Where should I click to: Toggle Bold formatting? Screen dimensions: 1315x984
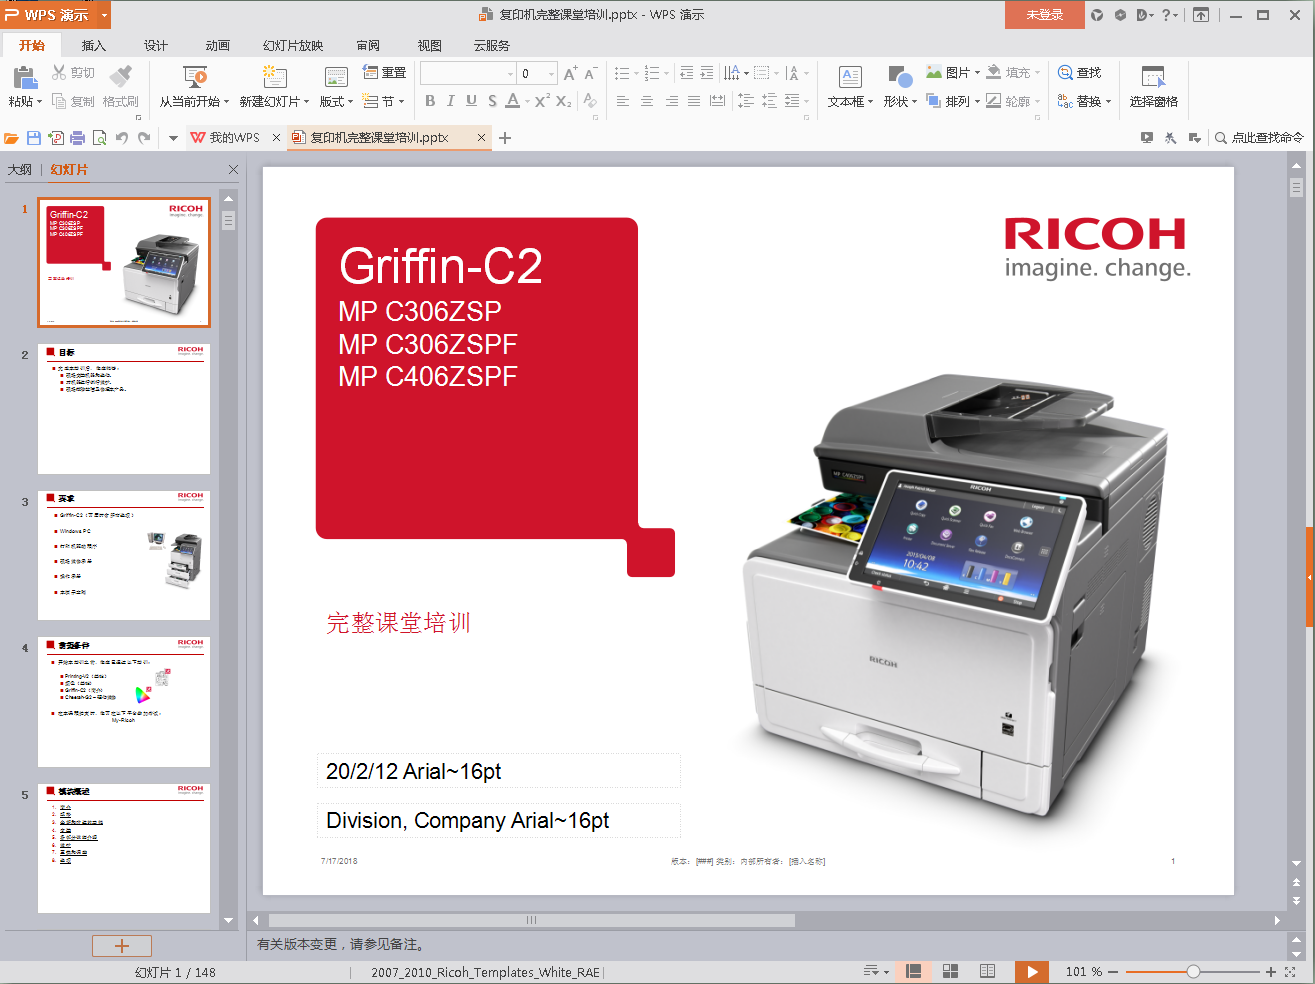point(430,101)
